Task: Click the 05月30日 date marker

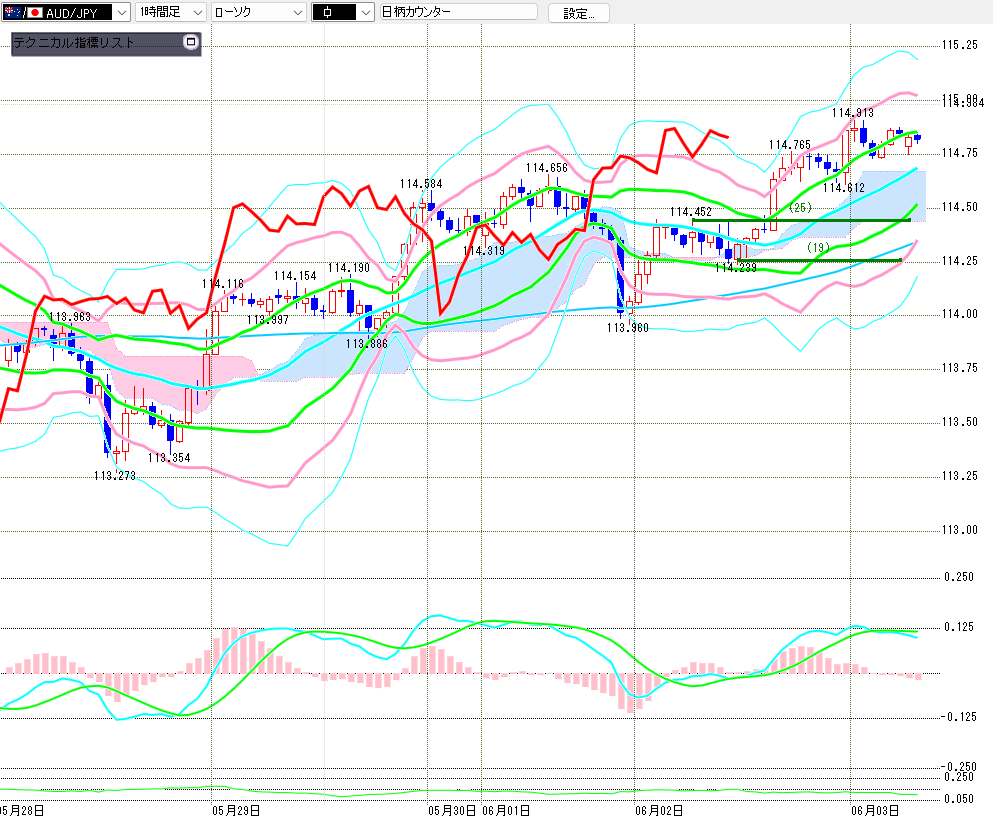Action: 452,811
